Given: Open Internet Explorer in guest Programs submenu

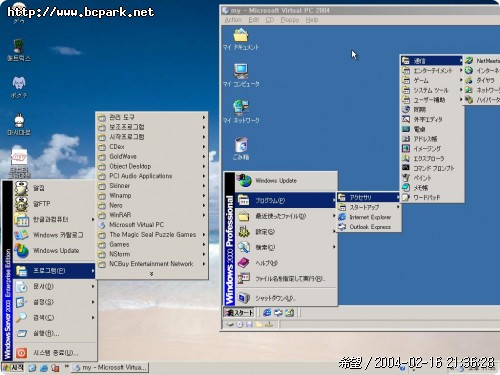Looking at the screenshot, I should point(369,217).
